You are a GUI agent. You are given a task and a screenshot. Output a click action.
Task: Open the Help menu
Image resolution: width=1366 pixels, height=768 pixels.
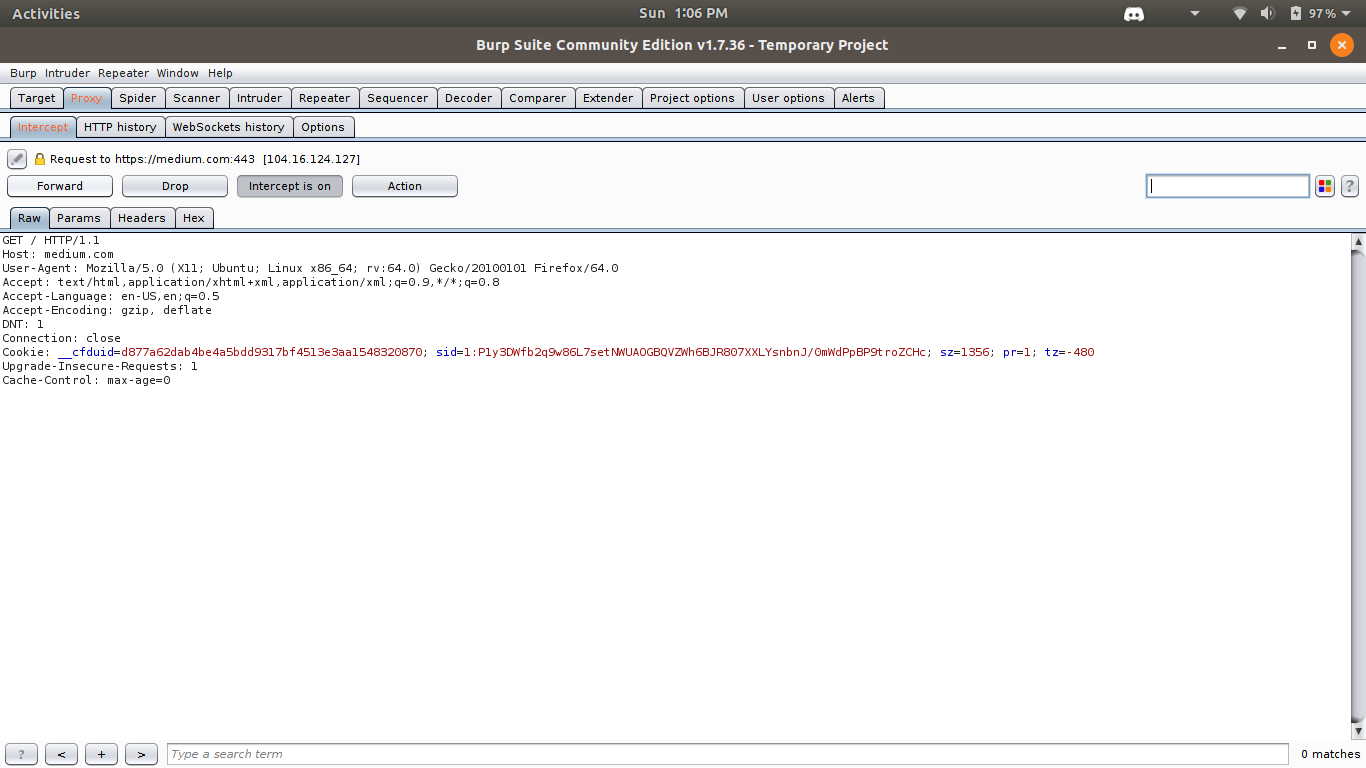(x=220, y=73)
